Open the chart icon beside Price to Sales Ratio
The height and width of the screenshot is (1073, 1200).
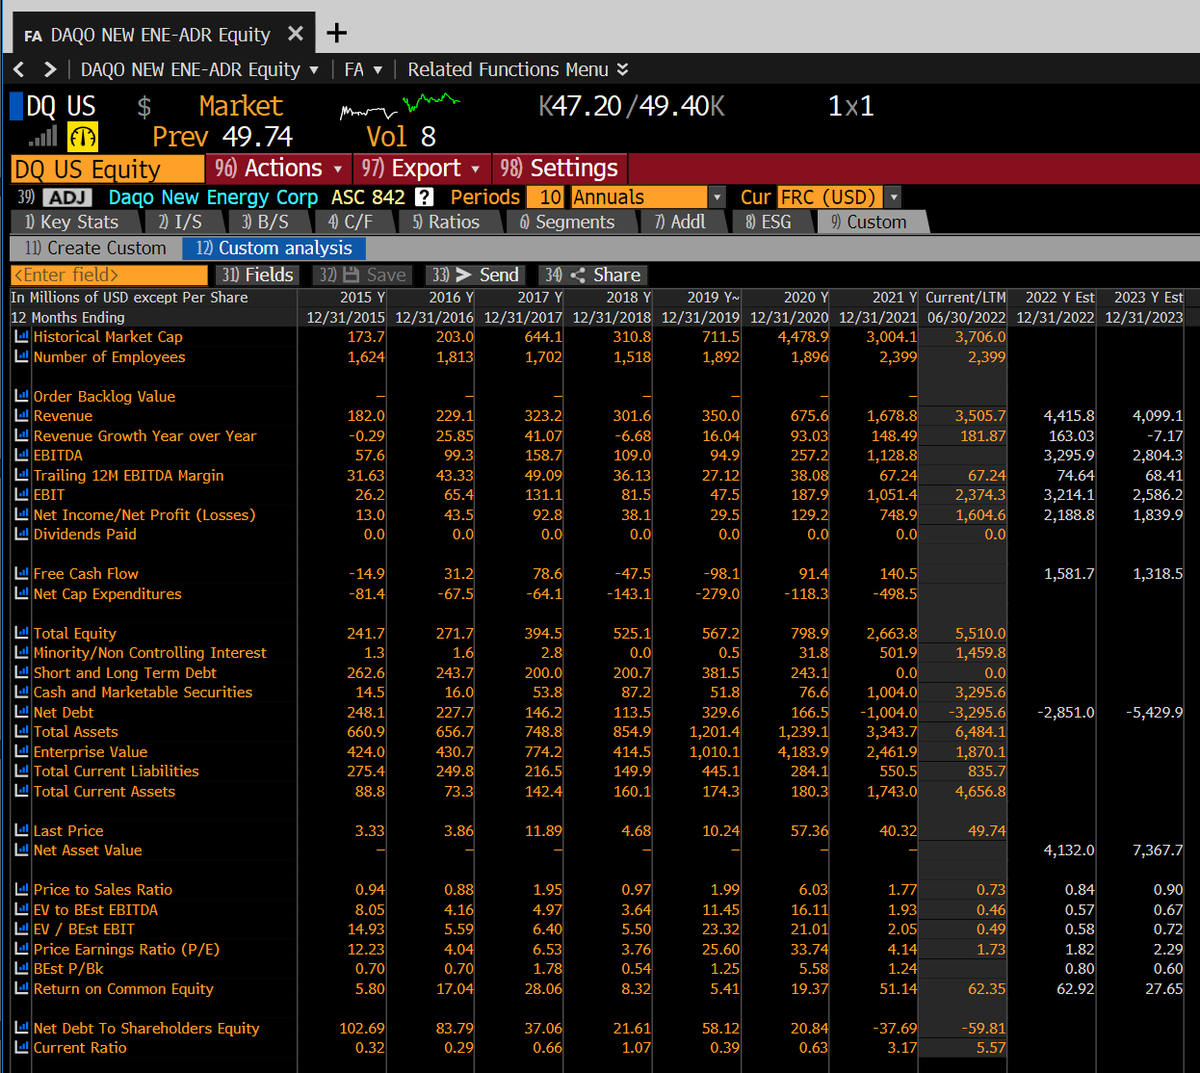pyautogui.click(x=21, y=890)
